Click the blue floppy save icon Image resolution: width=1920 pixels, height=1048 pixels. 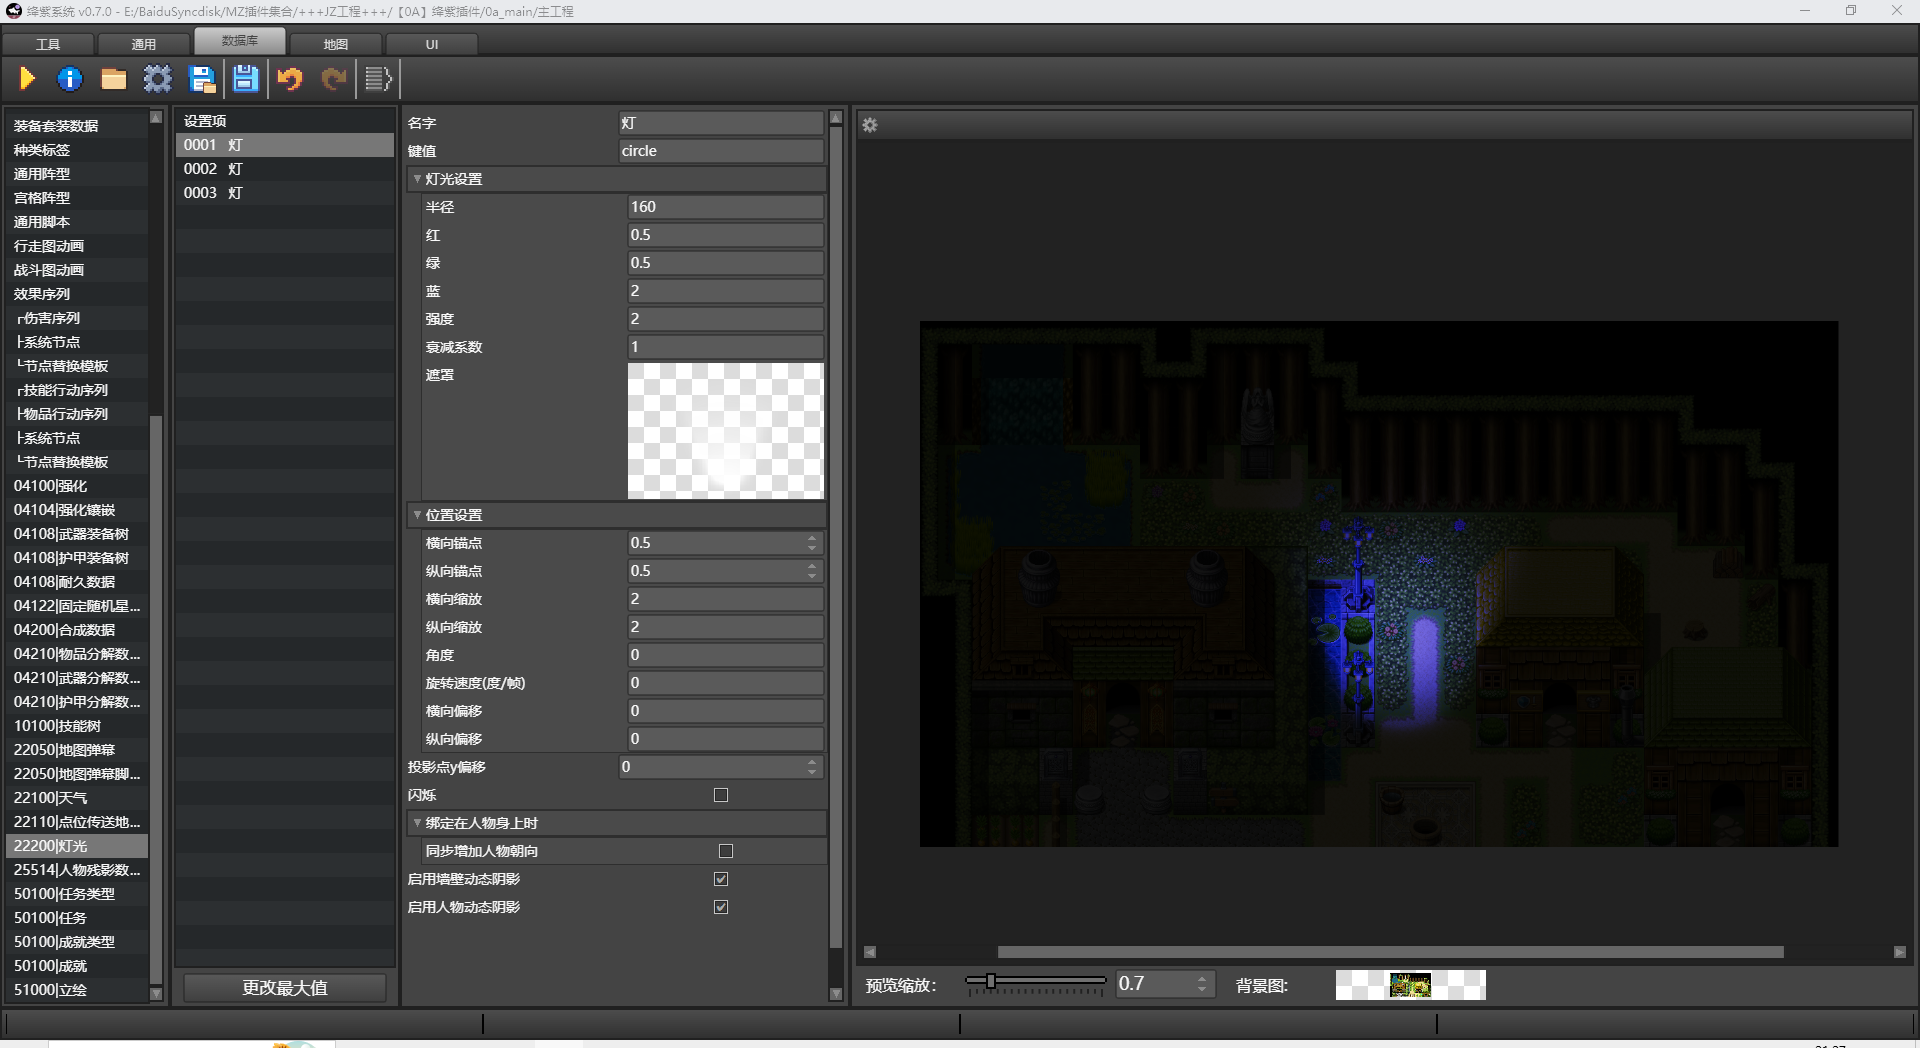click(246, 79)
